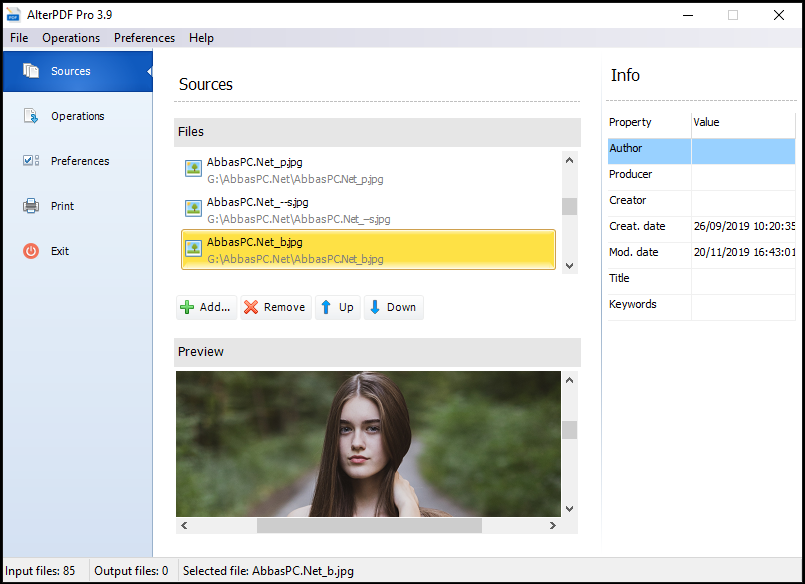This screenshot has width=805, height=584.
Task: Click the Remove button
Action: tap(276, 307)
